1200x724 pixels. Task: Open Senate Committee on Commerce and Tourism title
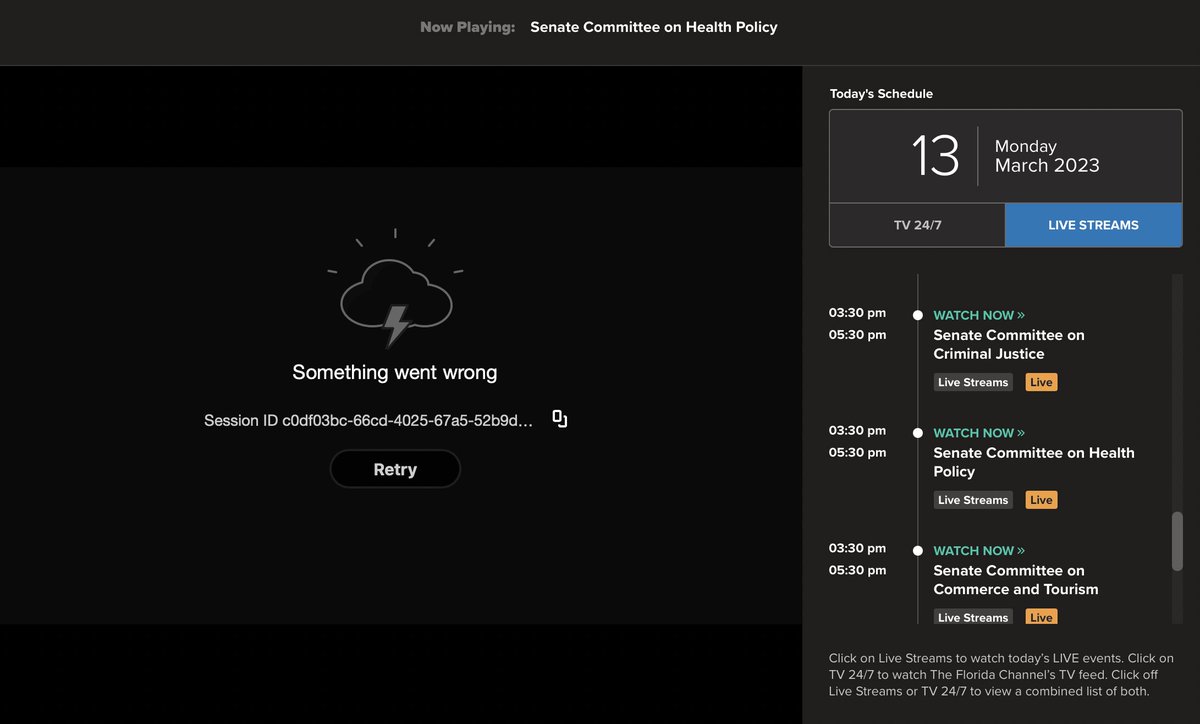[1016, 580]
